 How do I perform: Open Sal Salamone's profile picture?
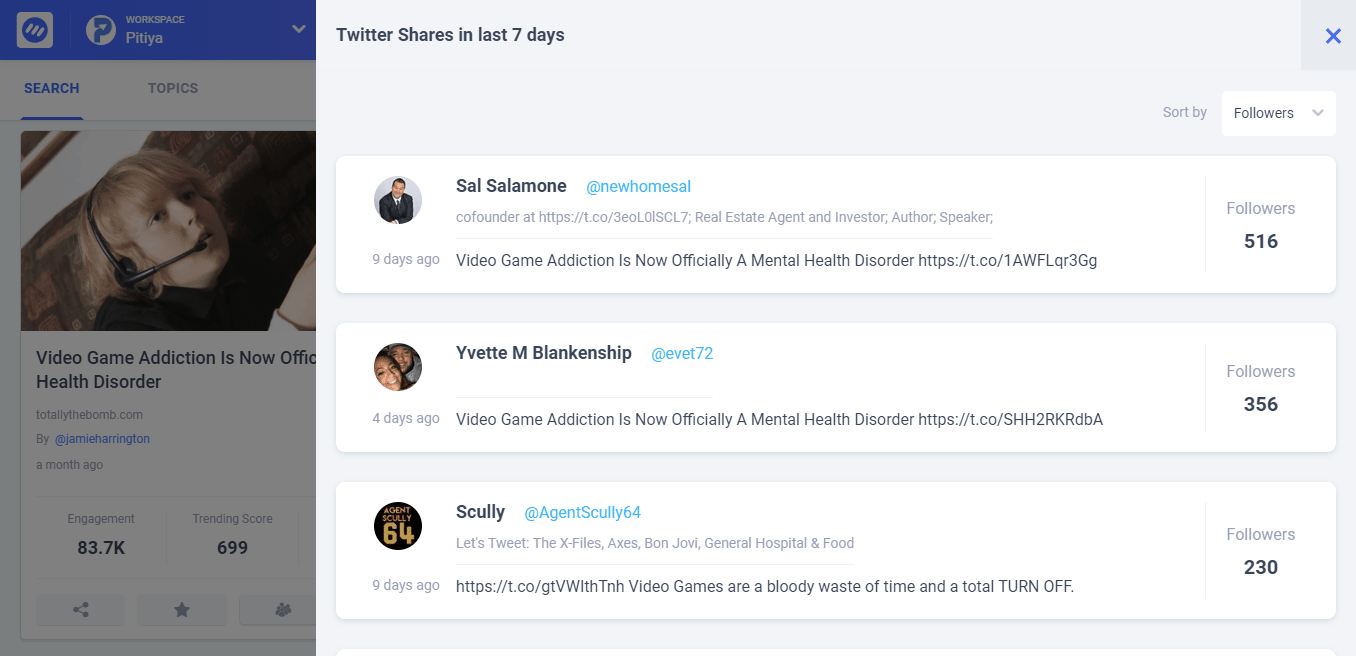tap(398, 200)
